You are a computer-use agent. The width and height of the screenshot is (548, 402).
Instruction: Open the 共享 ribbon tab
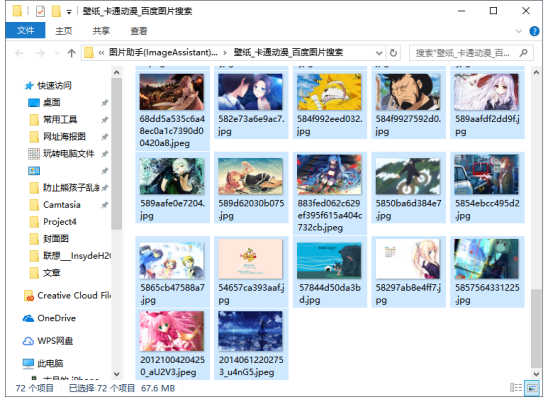point(101,31)
